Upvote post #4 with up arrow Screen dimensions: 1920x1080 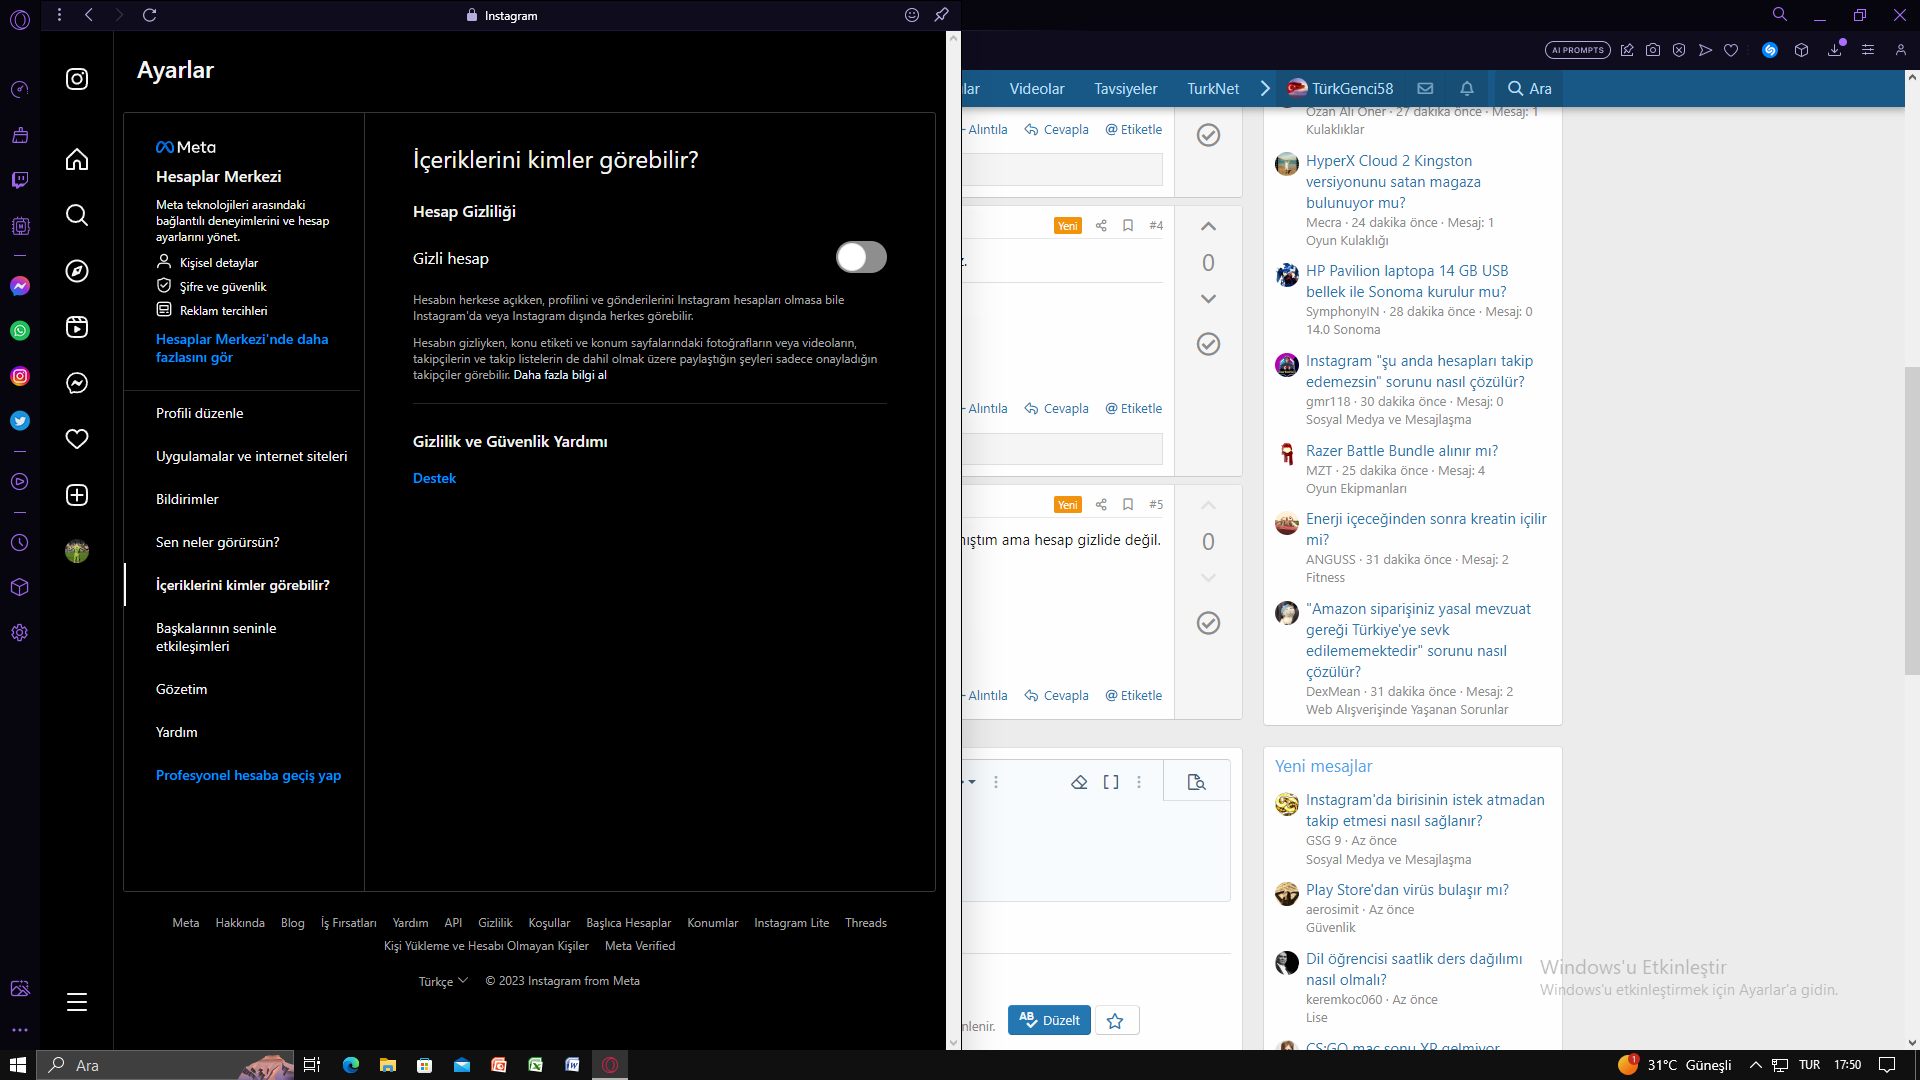1208,226
